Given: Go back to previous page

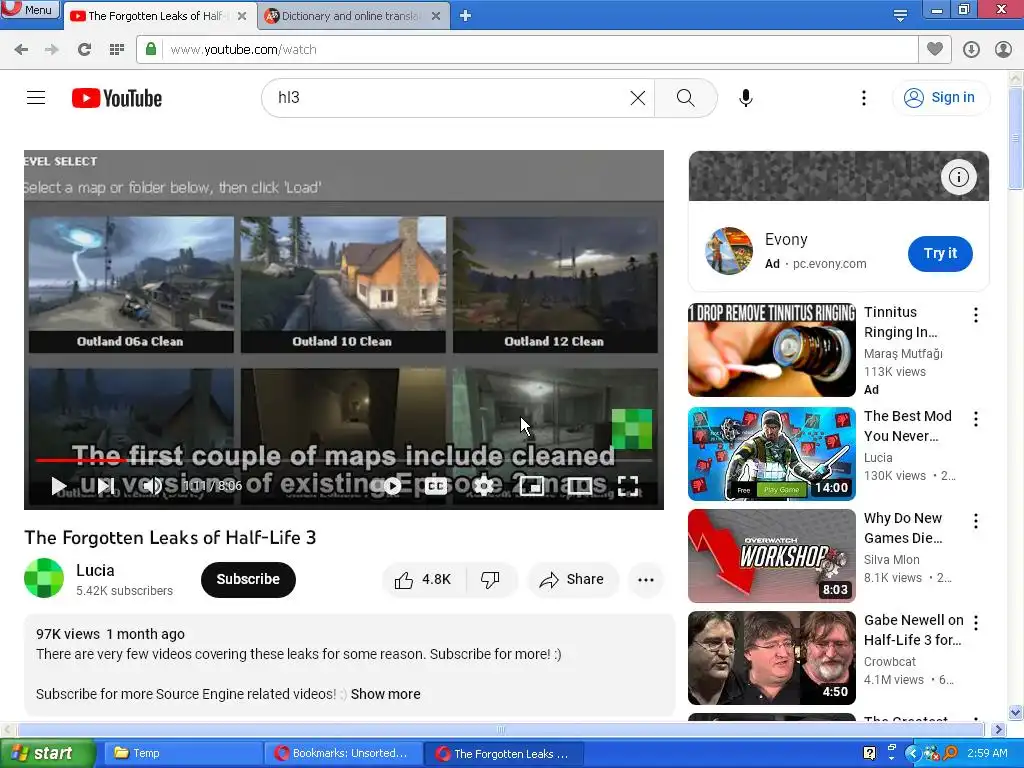Looking at the screenshot, I should 21,50.
